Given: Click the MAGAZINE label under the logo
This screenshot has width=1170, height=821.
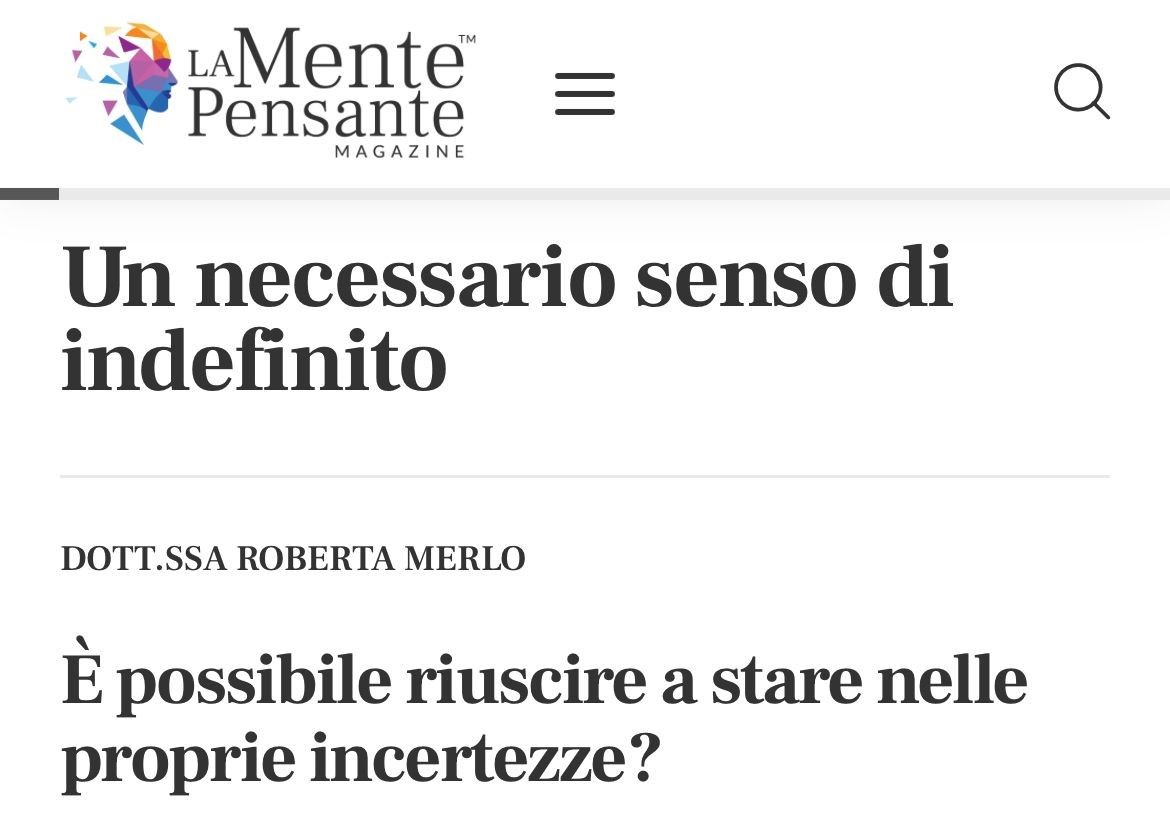Looking at the screenshot, I should coord(400,152).
